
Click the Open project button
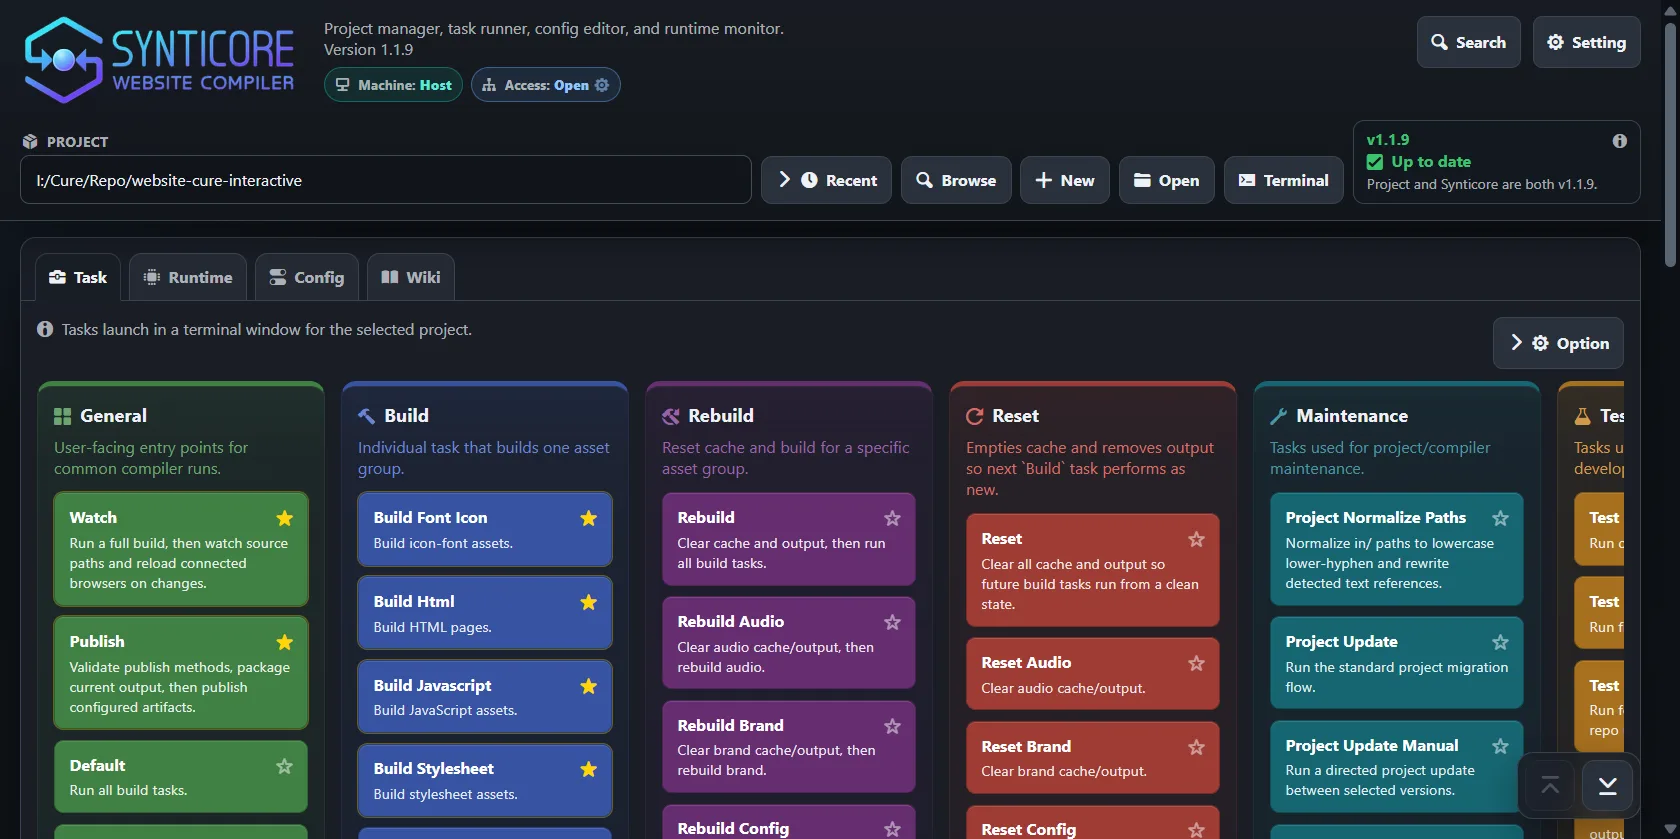click(x=1167, y=180)
